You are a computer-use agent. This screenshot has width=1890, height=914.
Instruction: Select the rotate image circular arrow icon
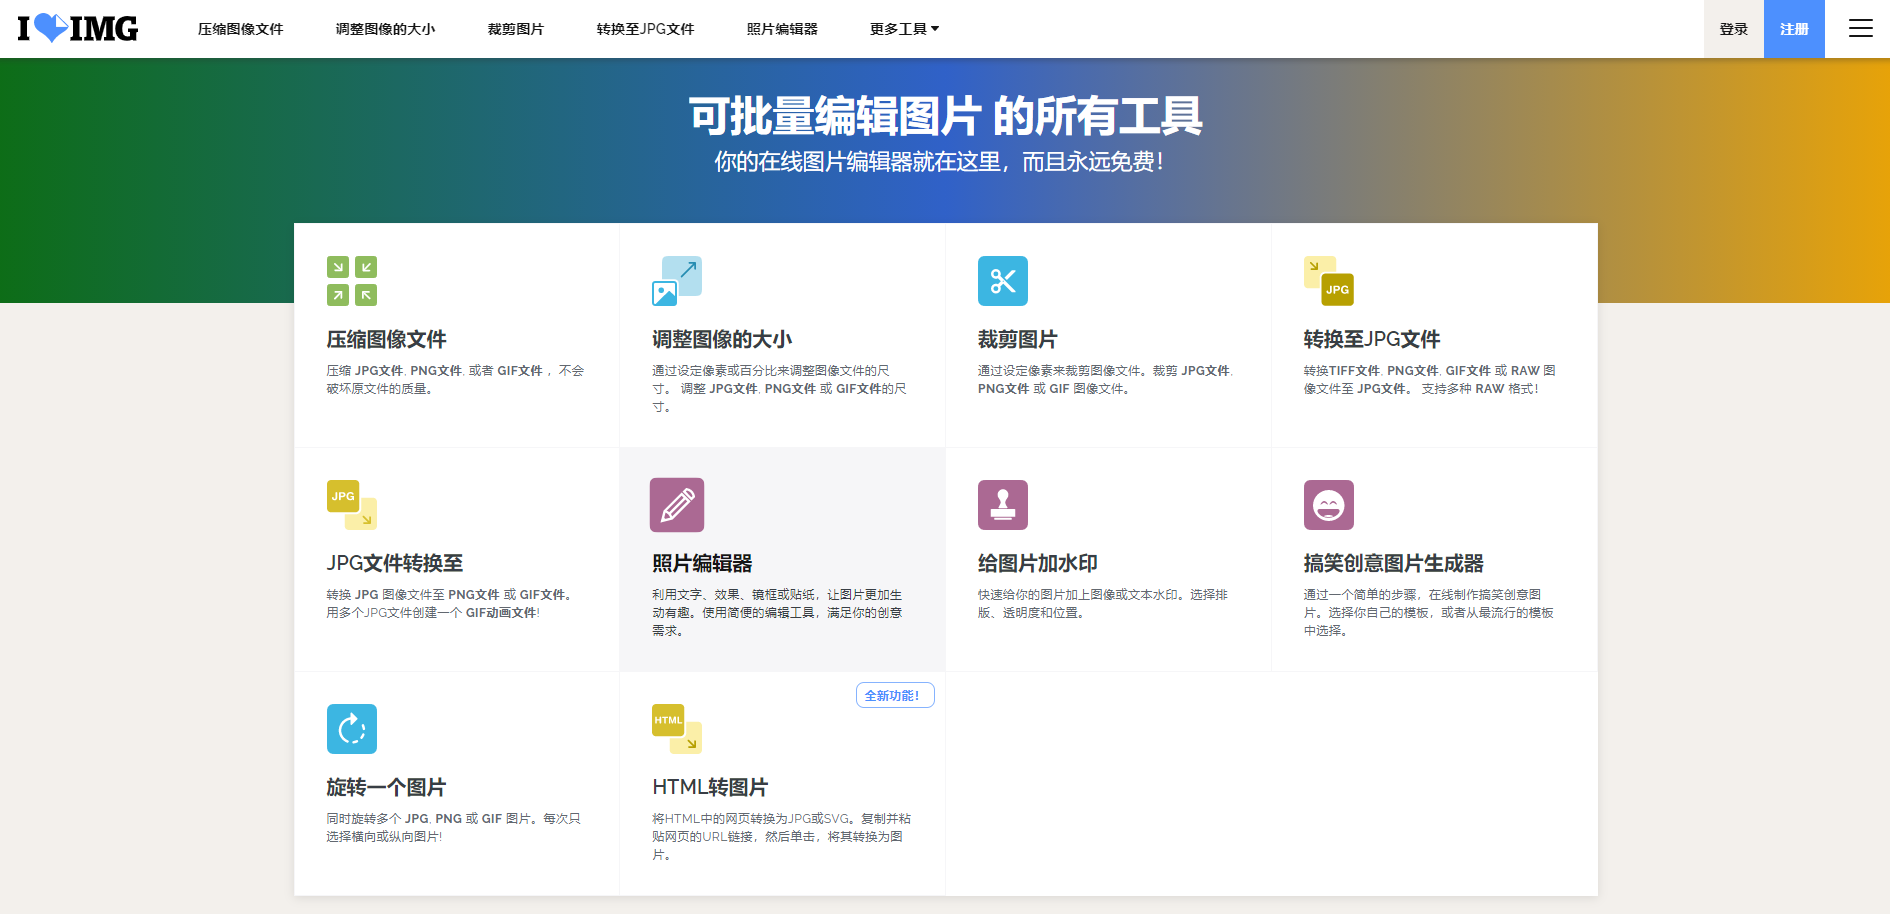pos(351,729)
